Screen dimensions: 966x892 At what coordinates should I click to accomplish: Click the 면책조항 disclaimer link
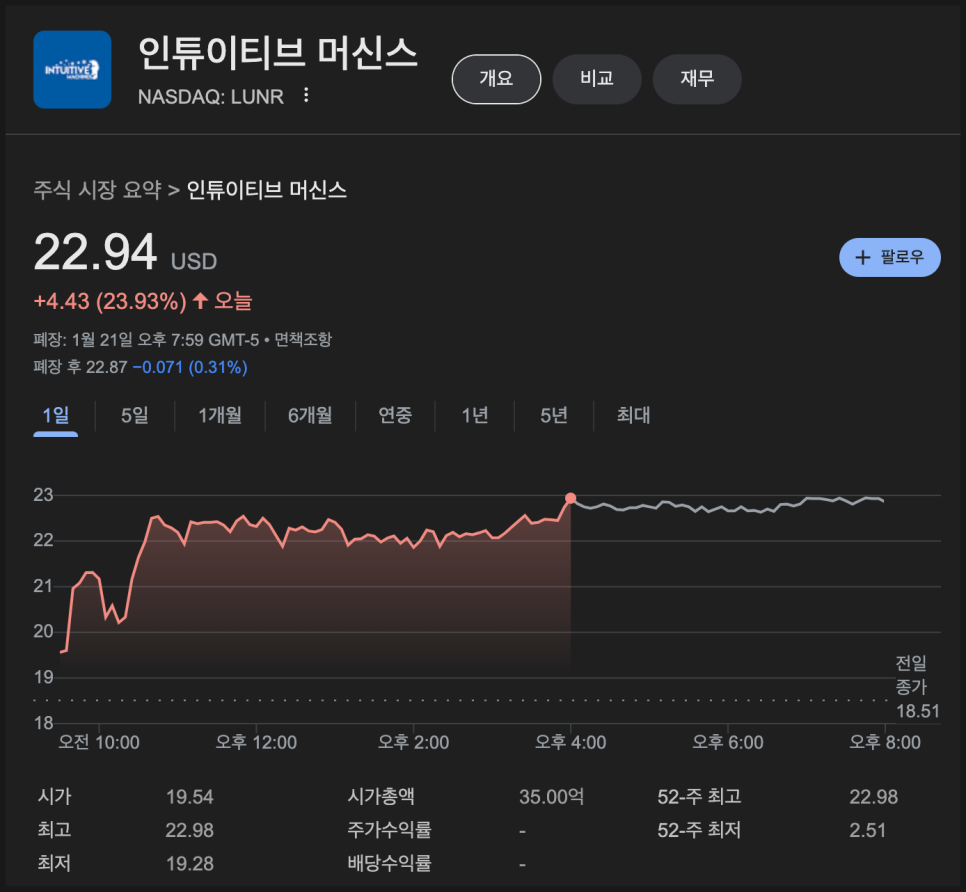[303, 339]
